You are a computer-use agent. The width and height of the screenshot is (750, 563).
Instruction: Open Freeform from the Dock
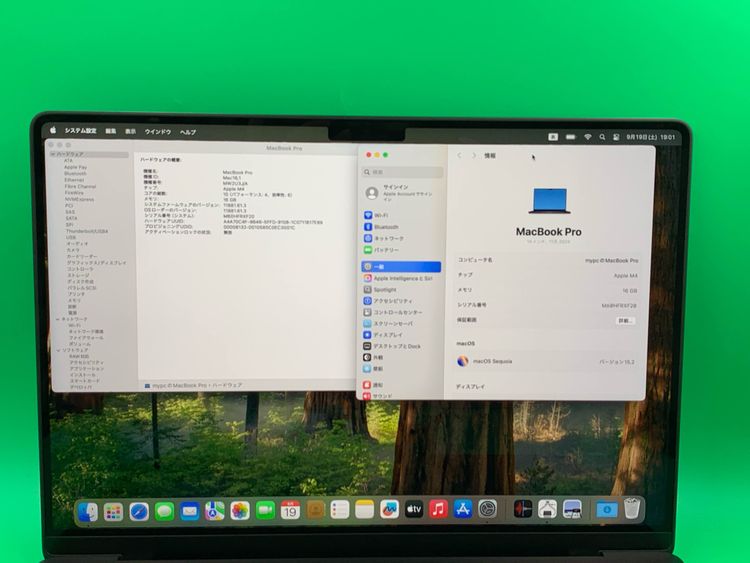[x=389, y=509]
